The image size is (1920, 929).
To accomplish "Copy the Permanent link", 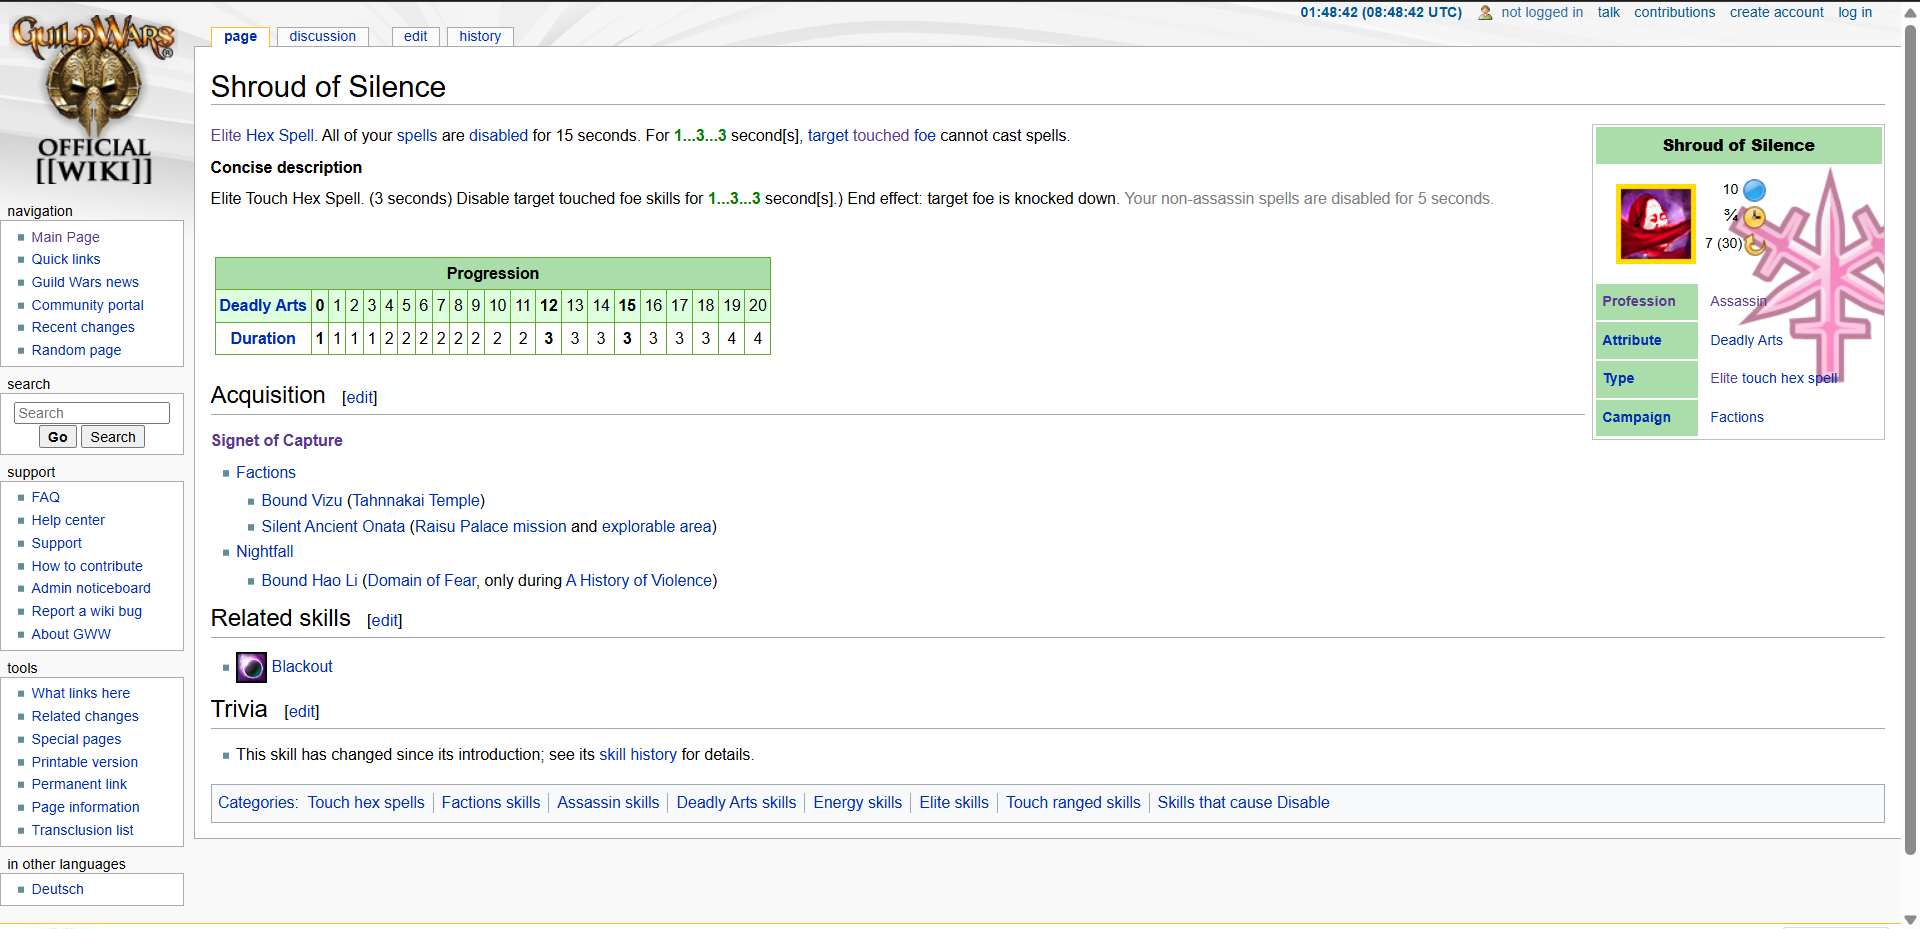I will click(x=79, y=784).
